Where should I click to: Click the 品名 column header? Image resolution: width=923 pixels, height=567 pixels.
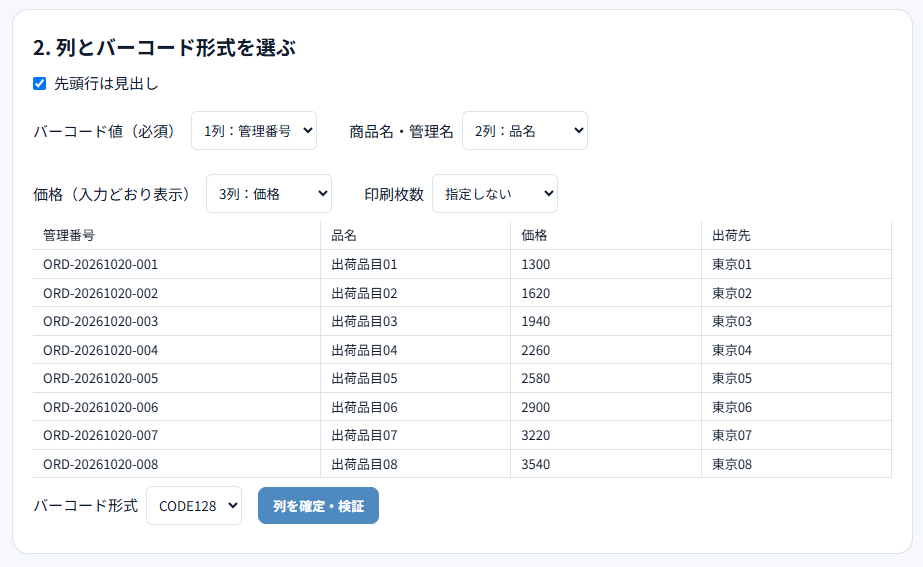point(416,236)
